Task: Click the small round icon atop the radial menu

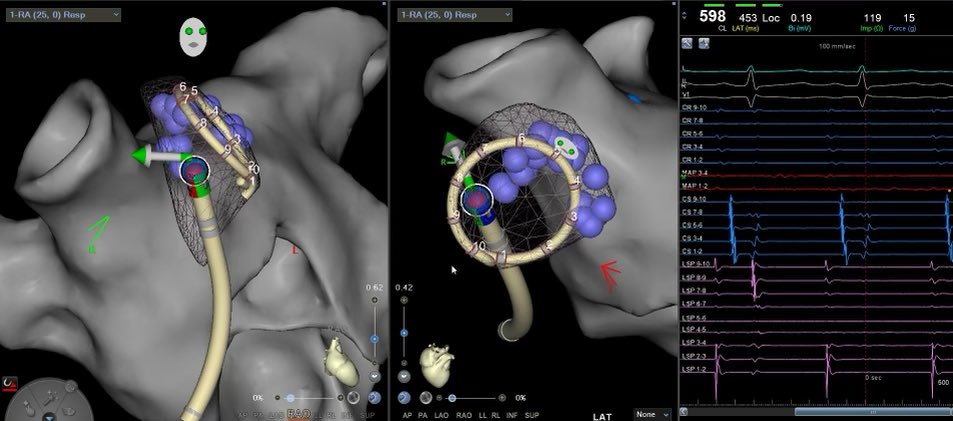Action: point(71,385)
